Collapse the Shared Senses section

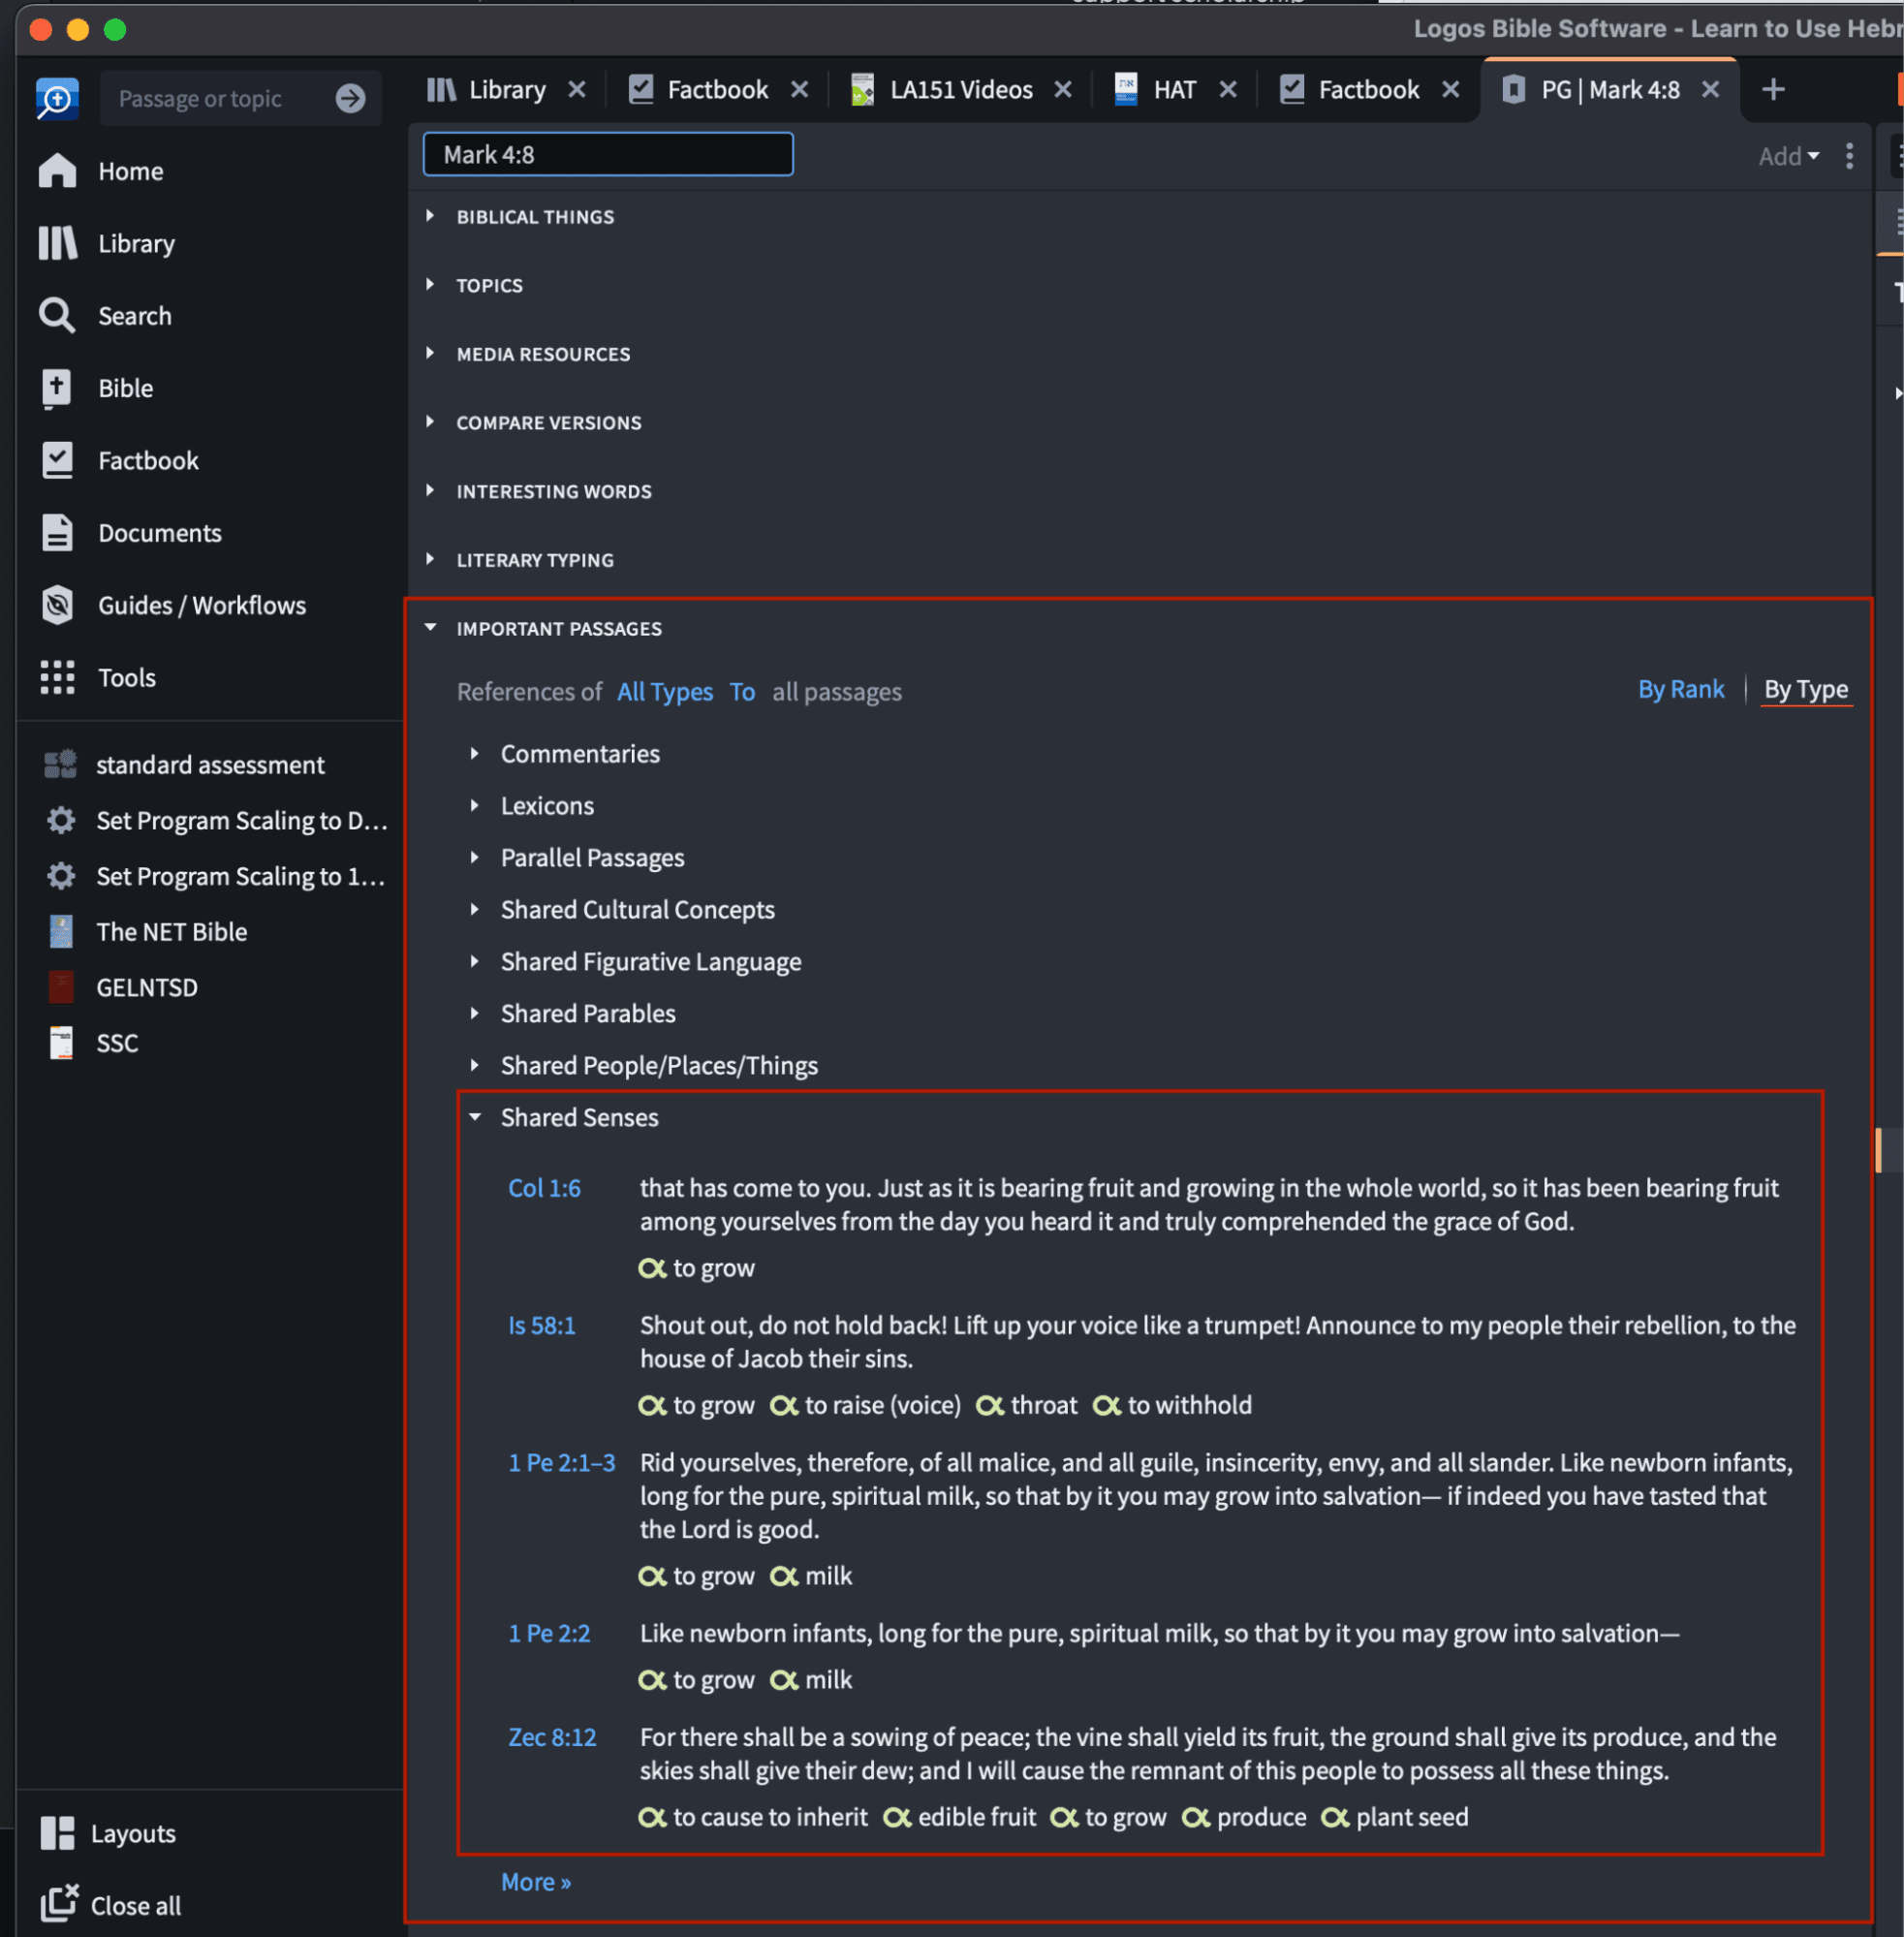[579, 1117]
